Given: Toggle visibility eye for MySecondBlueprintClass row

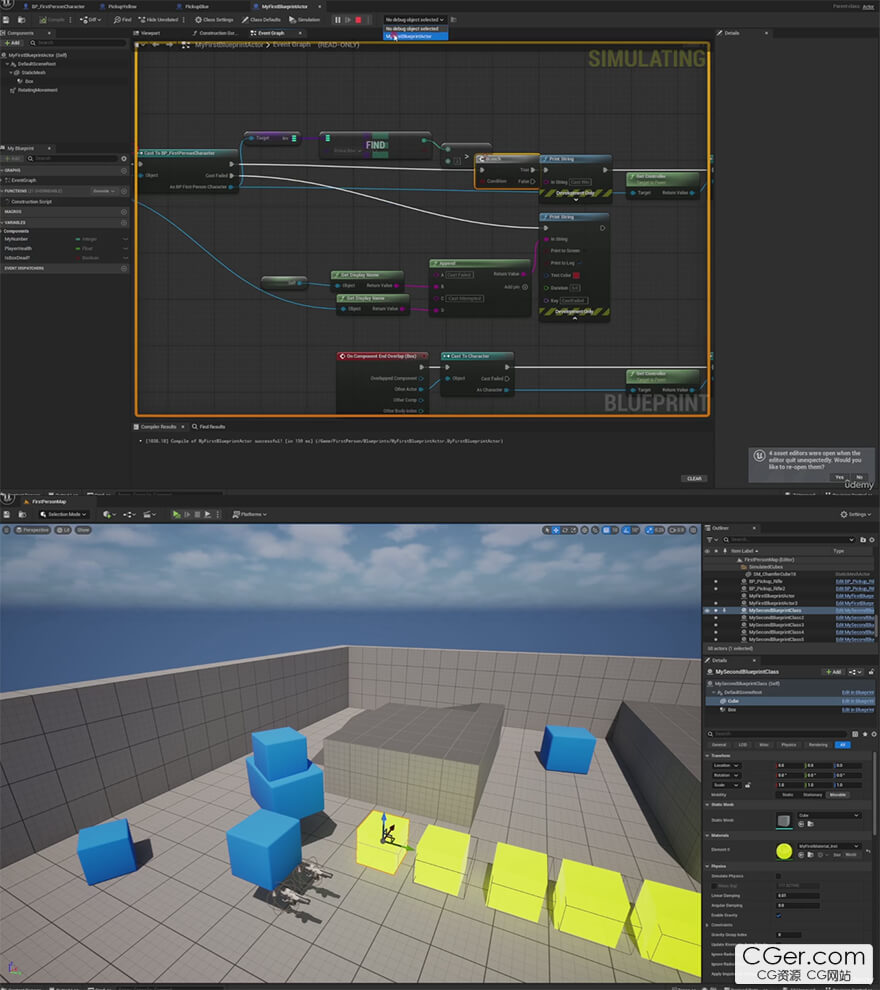Looking at the screenshot, I should 707,611.
